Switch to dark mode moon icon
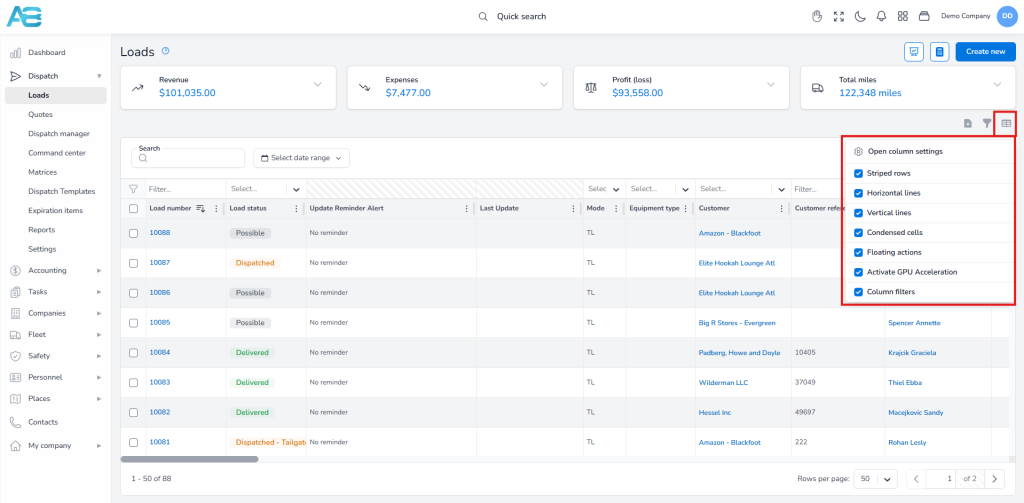The image size is (1024, 503). coord(860,16)
